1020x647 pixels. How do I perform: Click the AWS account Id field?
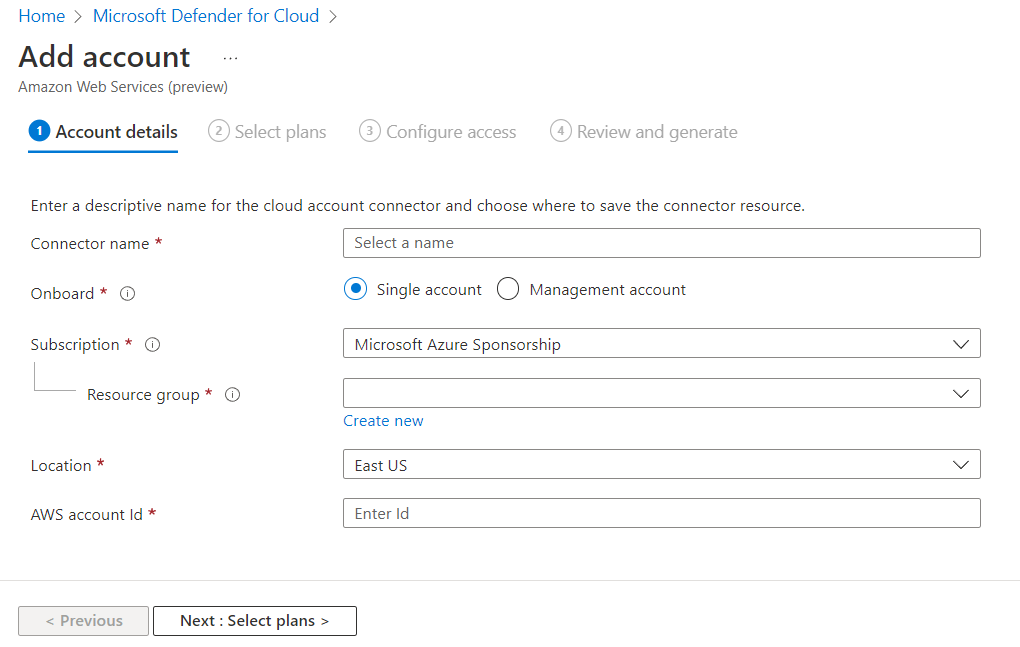(662, 513)
